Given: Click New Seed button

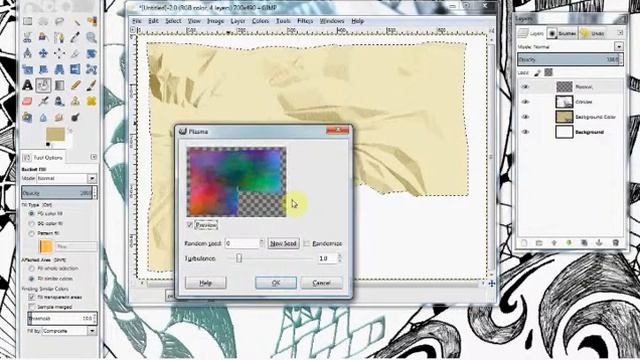Looking at the screenshot, I should point(283,243).
